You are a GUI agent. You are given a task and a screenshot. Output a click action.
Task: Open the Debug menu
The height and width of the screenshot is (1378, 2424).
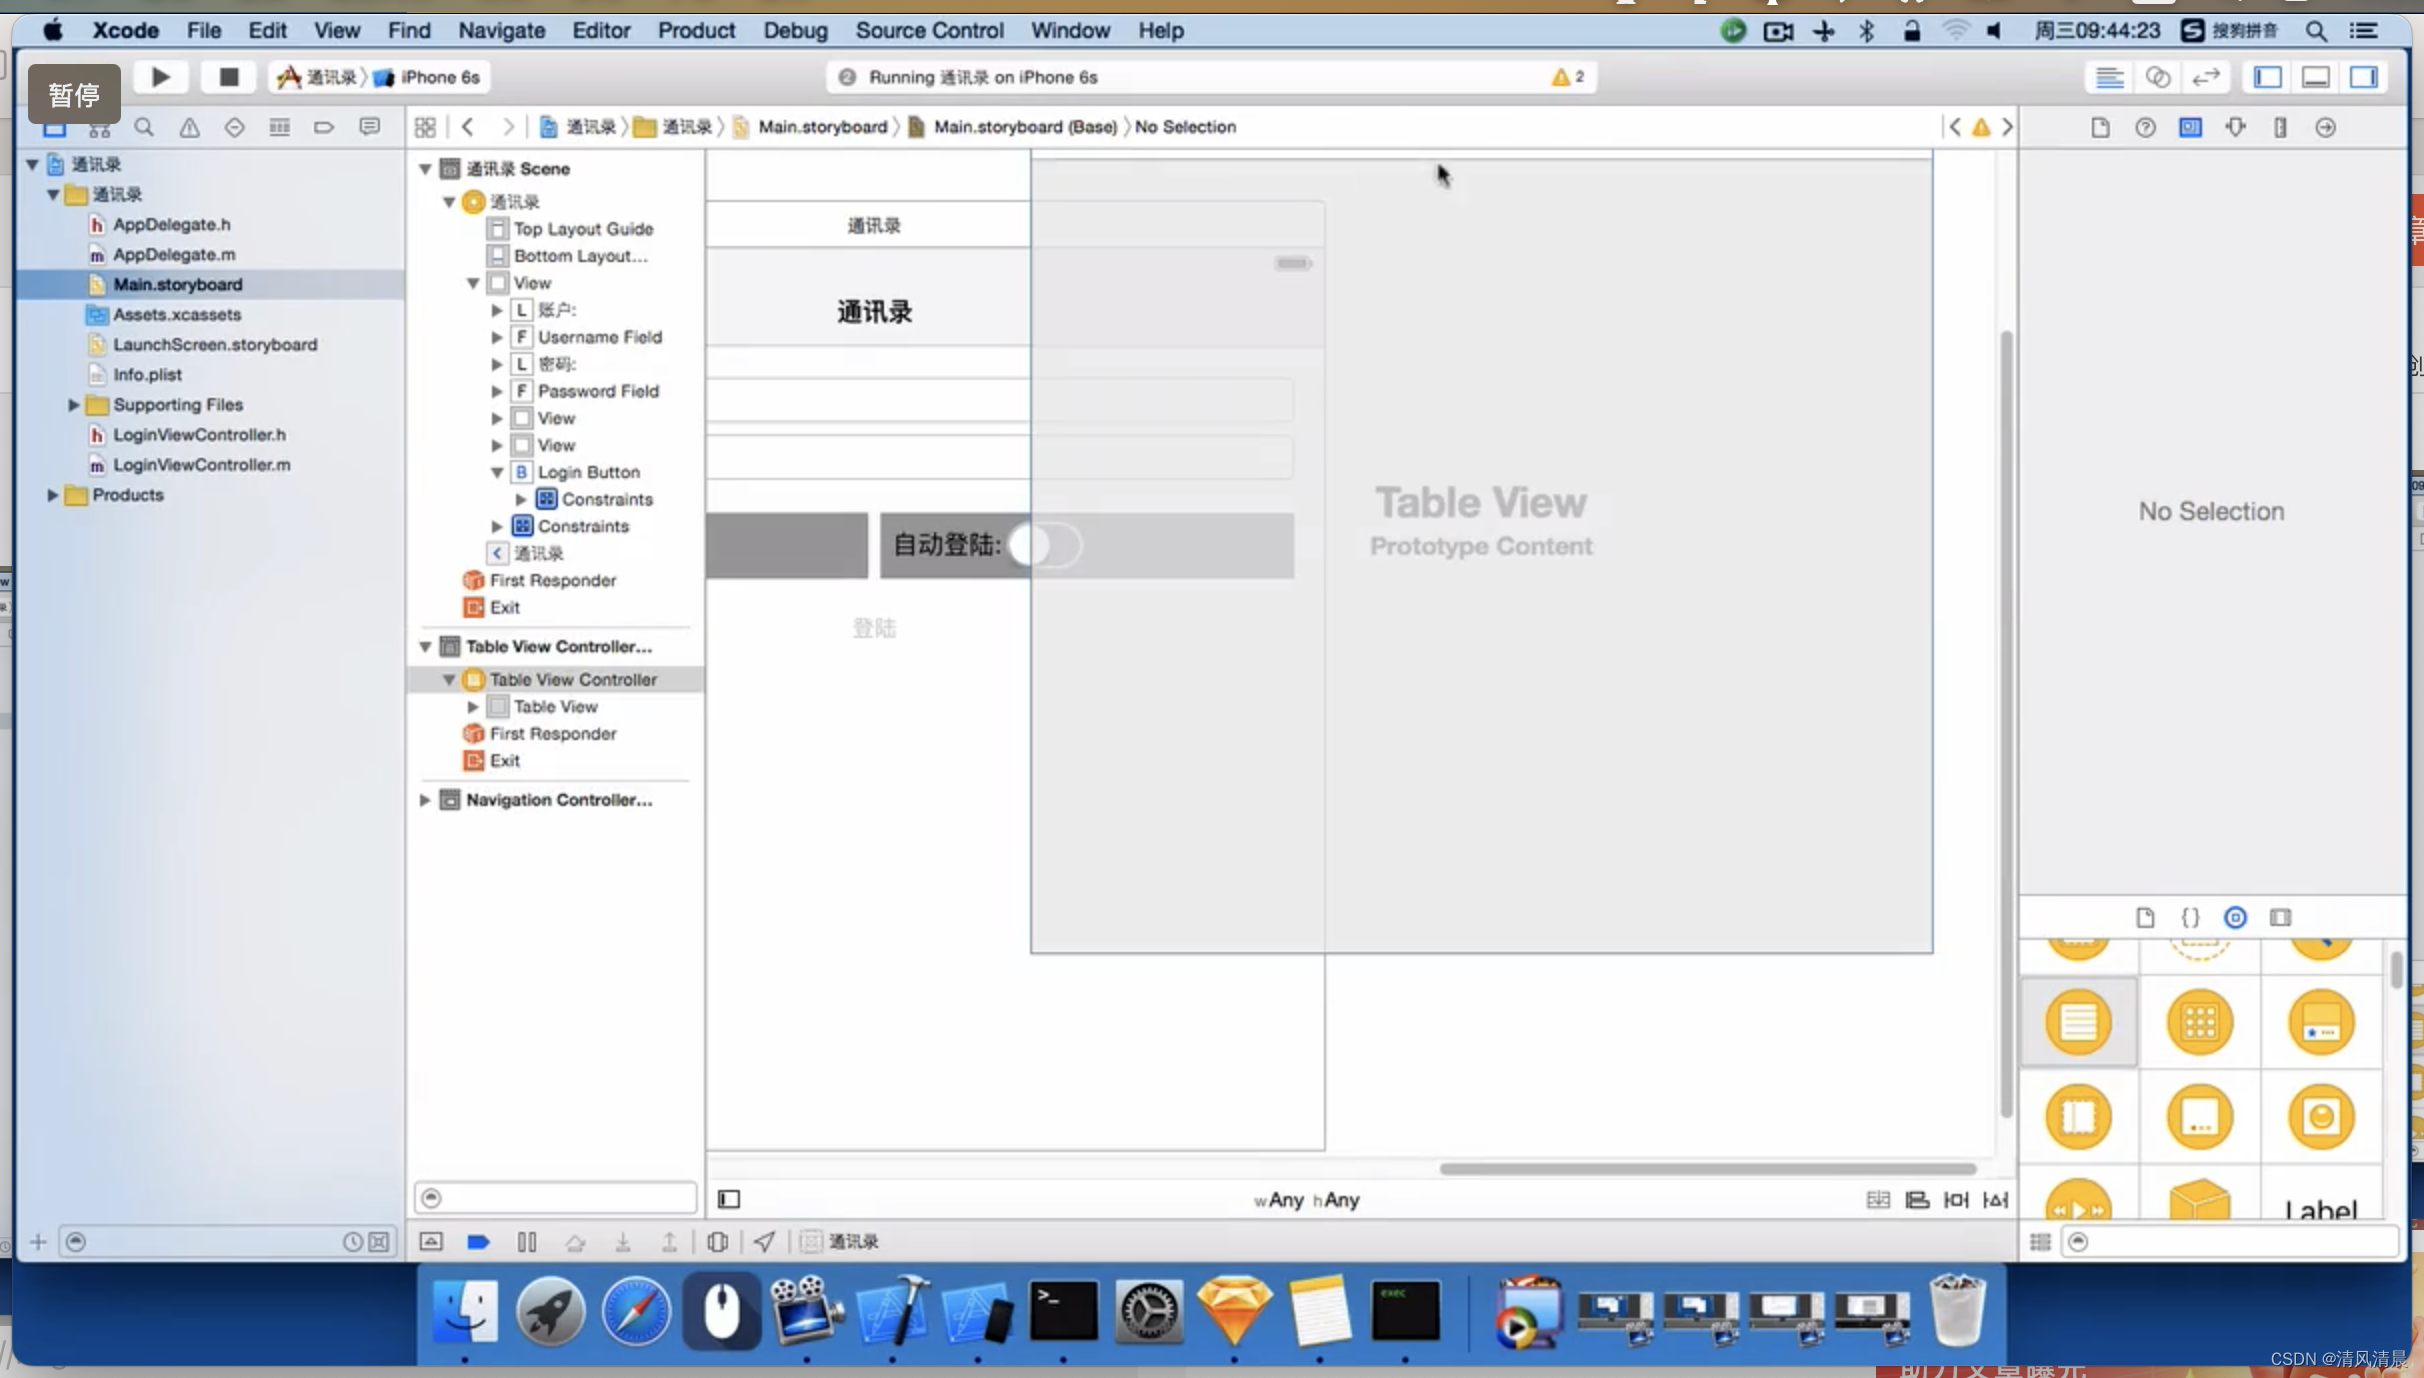795,30
